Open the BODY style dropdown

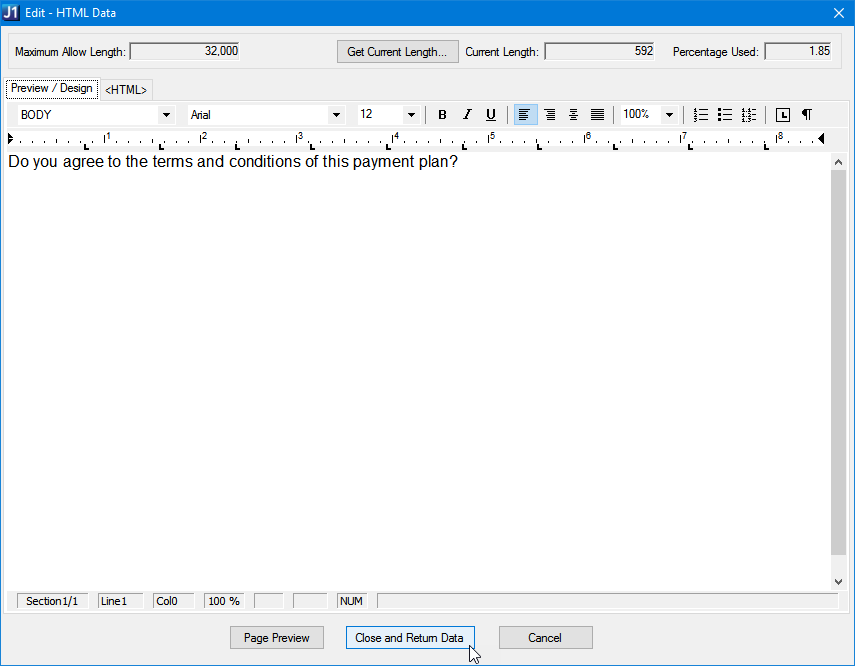[166, 115]
